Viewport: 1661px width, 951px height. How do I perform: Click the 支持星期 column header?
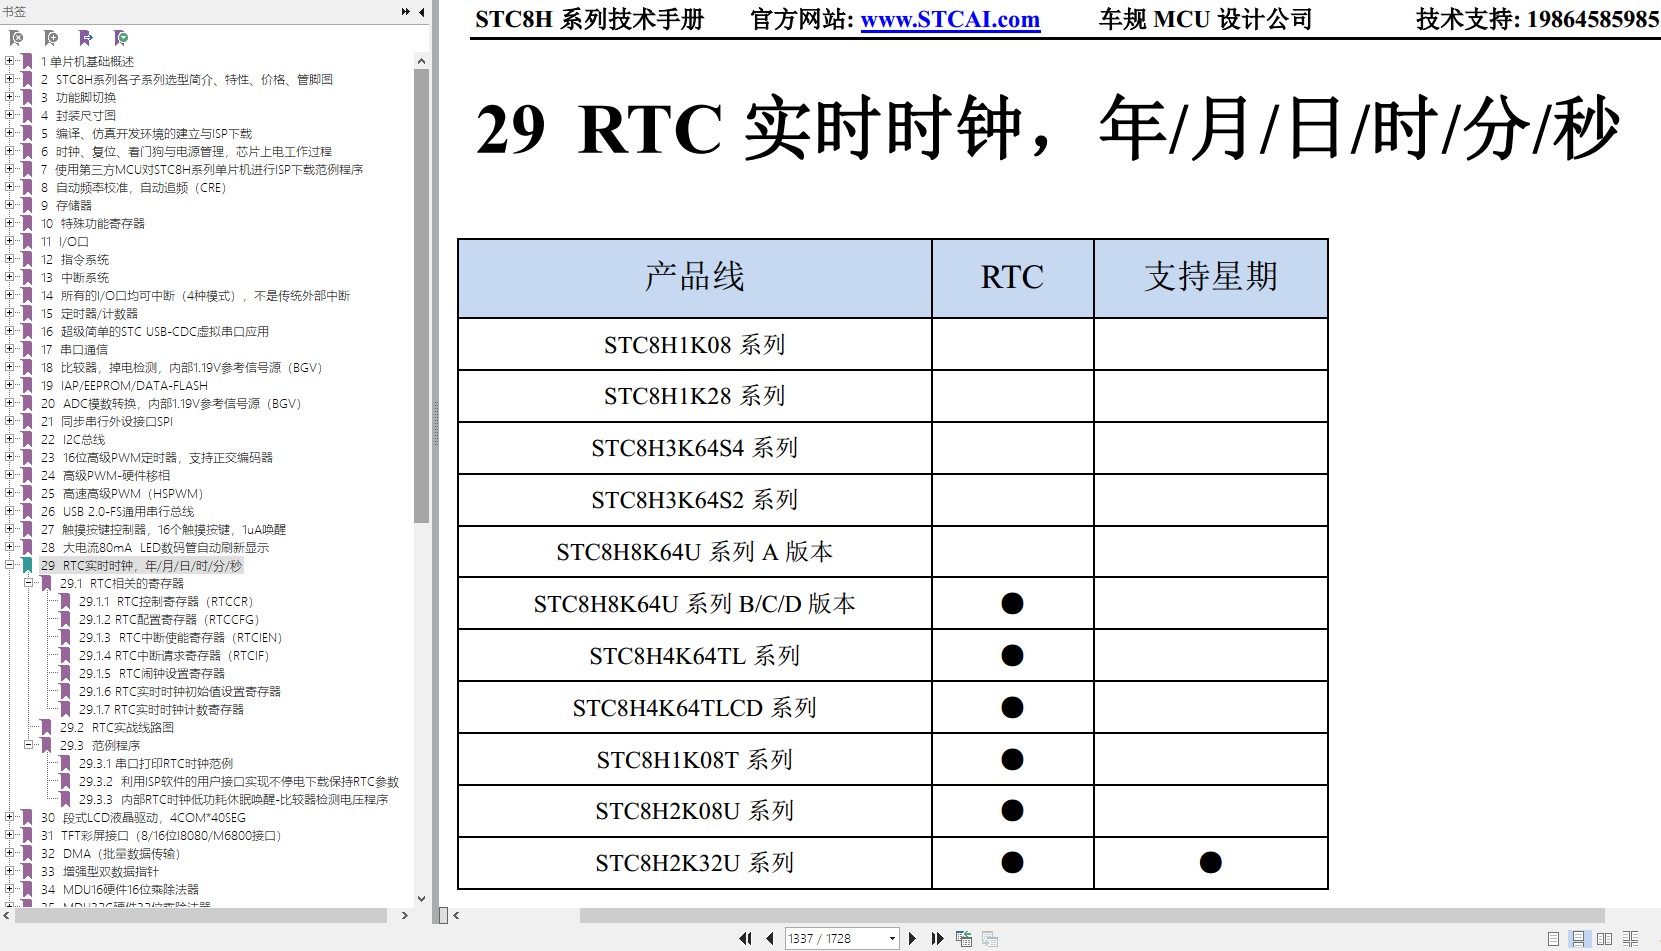tap(1211, 278)
